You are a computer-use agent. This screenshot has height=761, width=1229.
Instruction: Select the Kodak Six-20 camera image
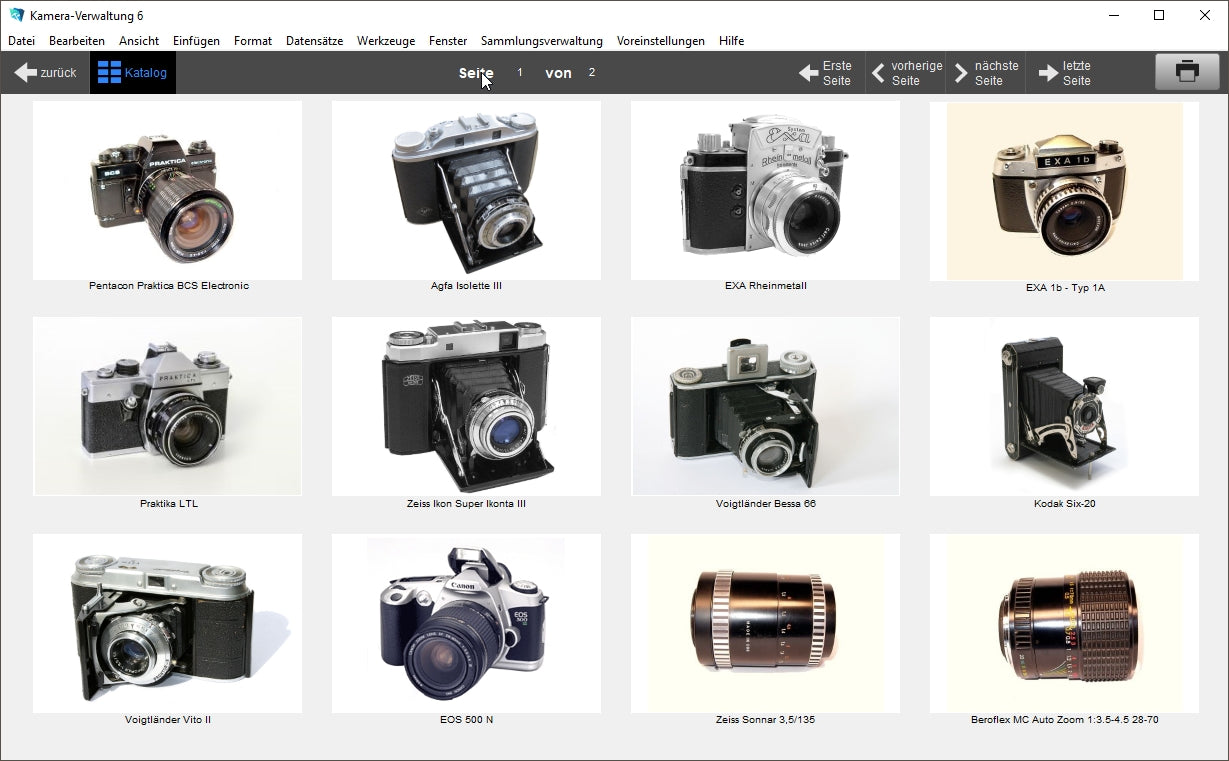[x=1064, y=406]
